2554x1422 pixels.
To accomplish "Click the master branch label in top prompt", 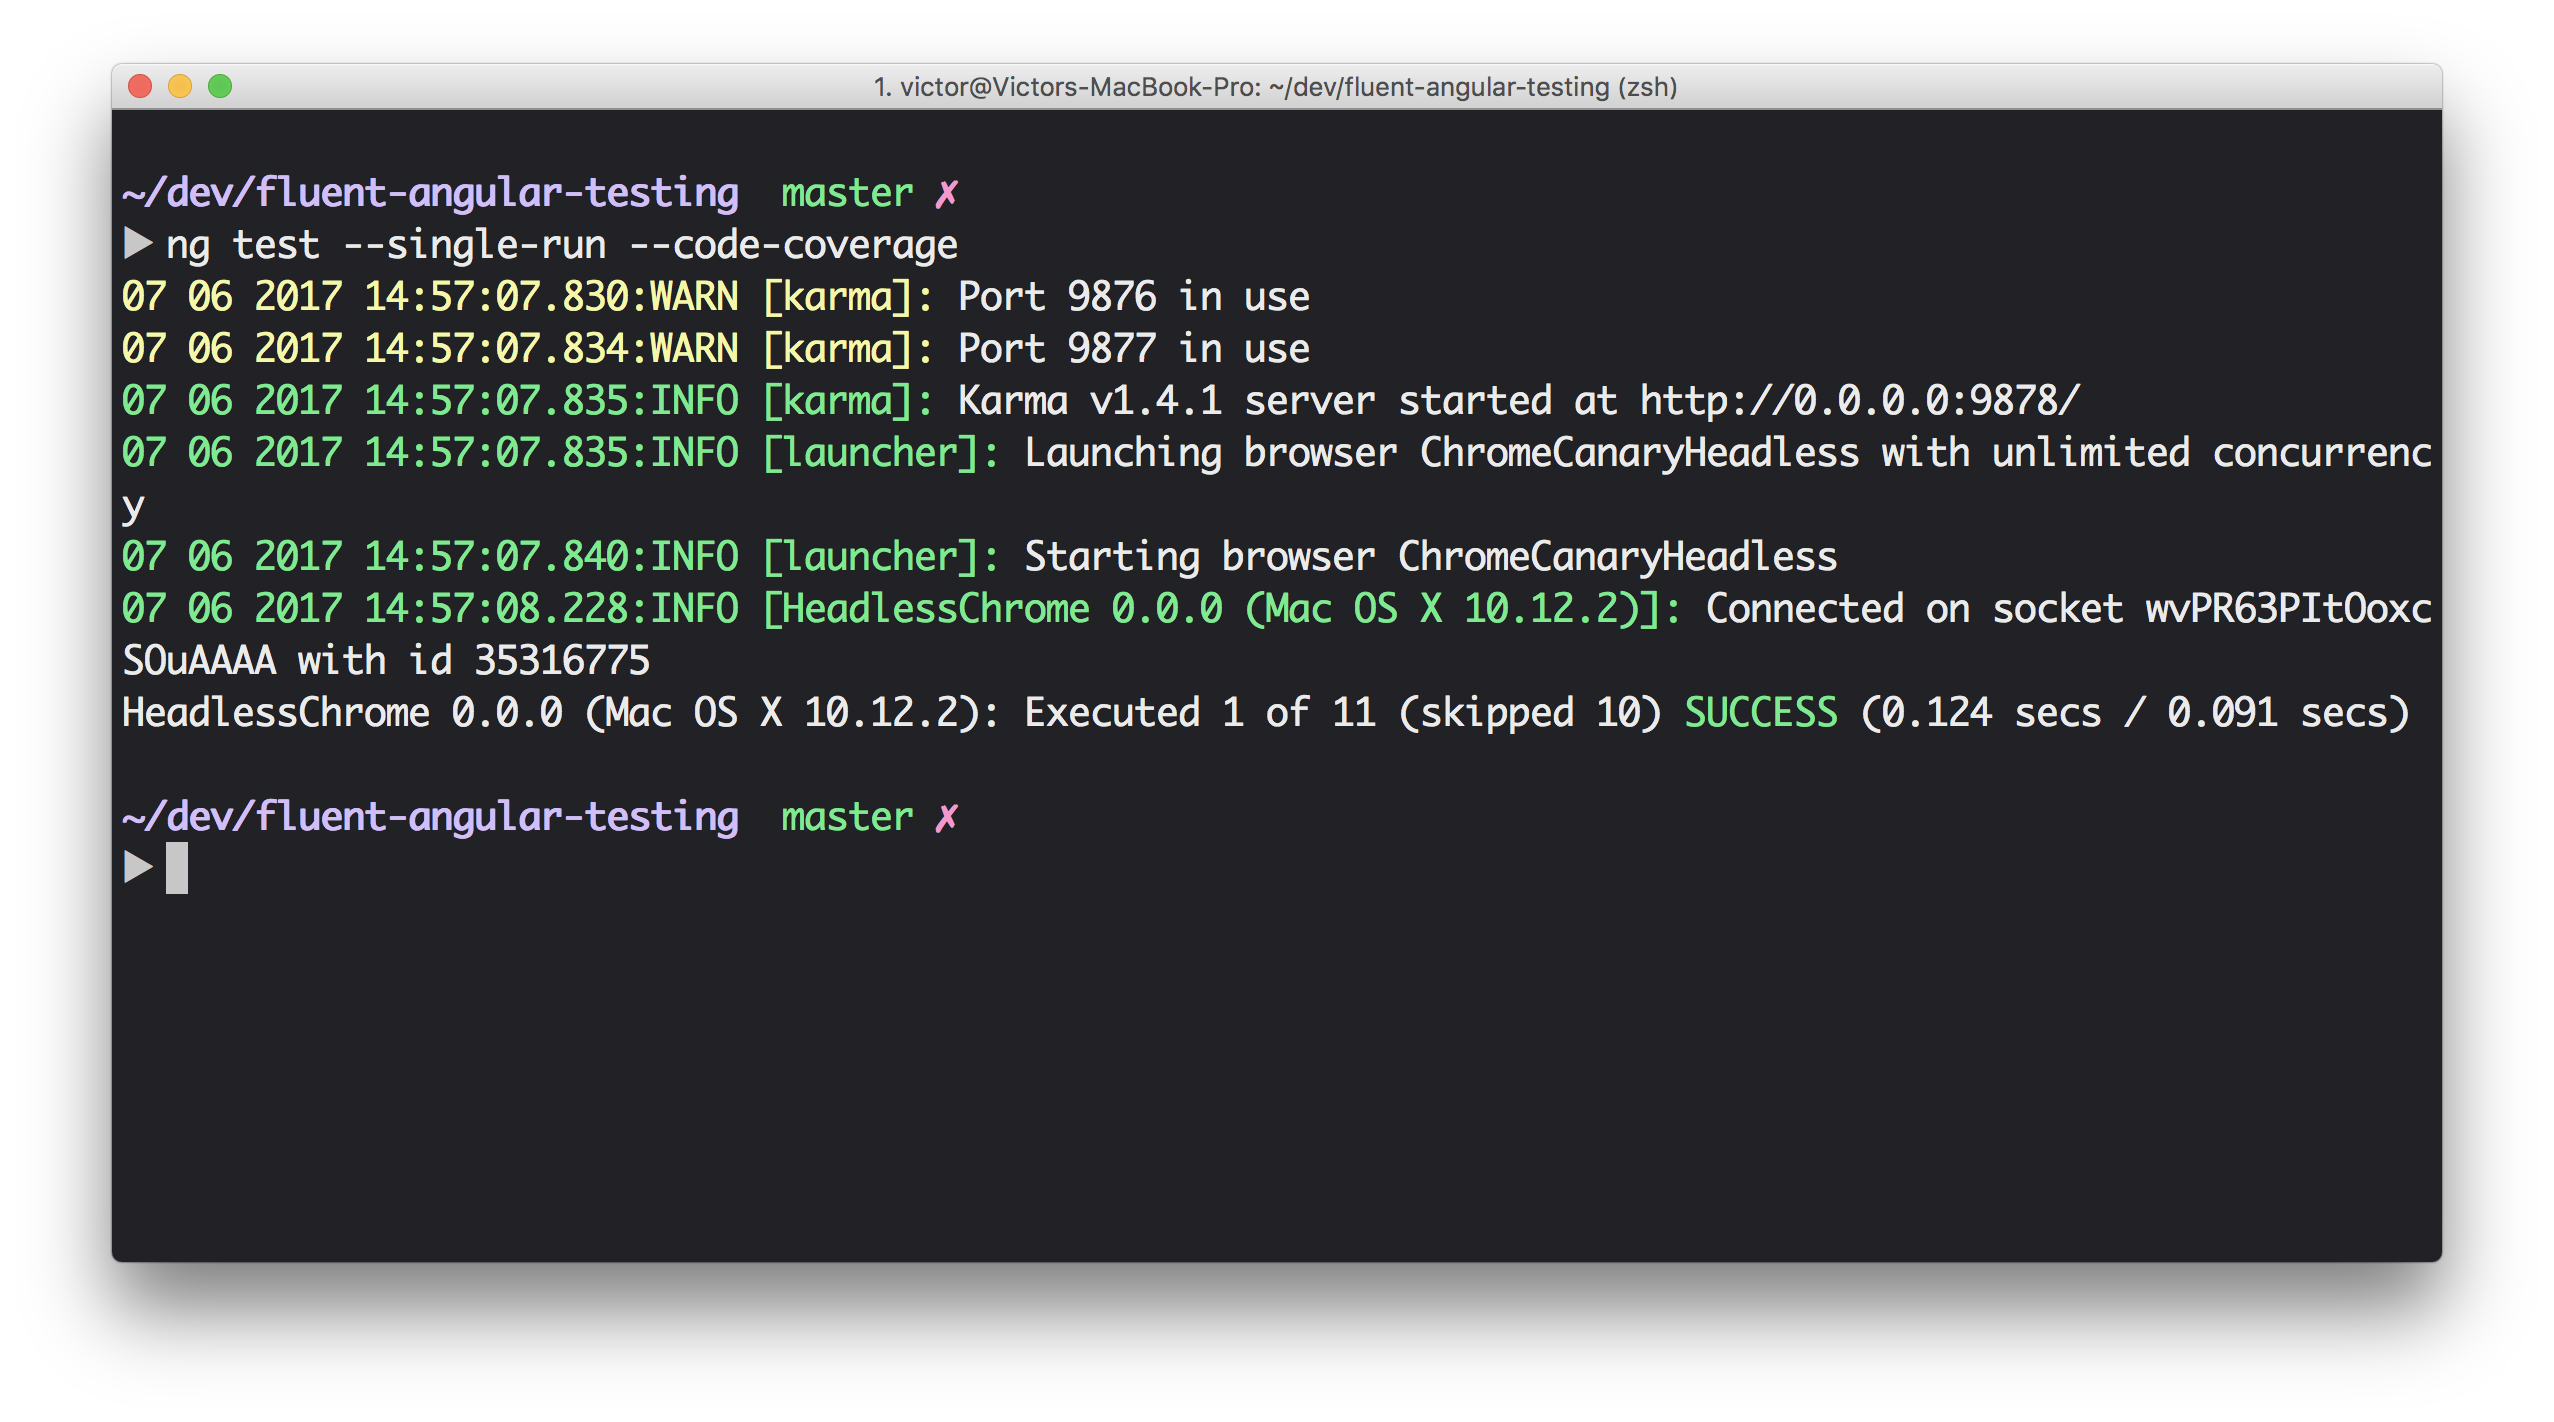I will click(846, 193).
